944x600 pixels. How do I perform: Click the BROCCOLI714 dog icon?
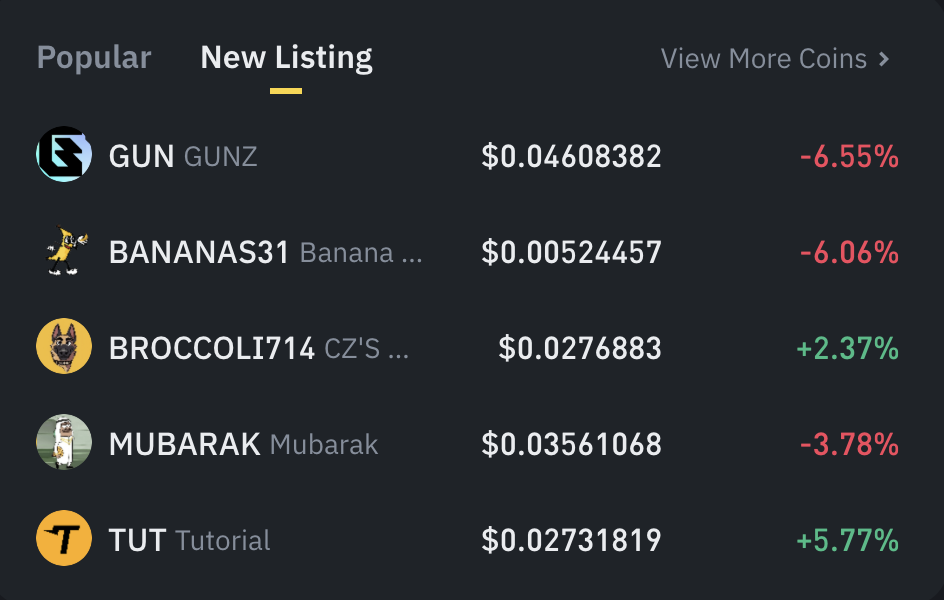[x=64, y=346]
